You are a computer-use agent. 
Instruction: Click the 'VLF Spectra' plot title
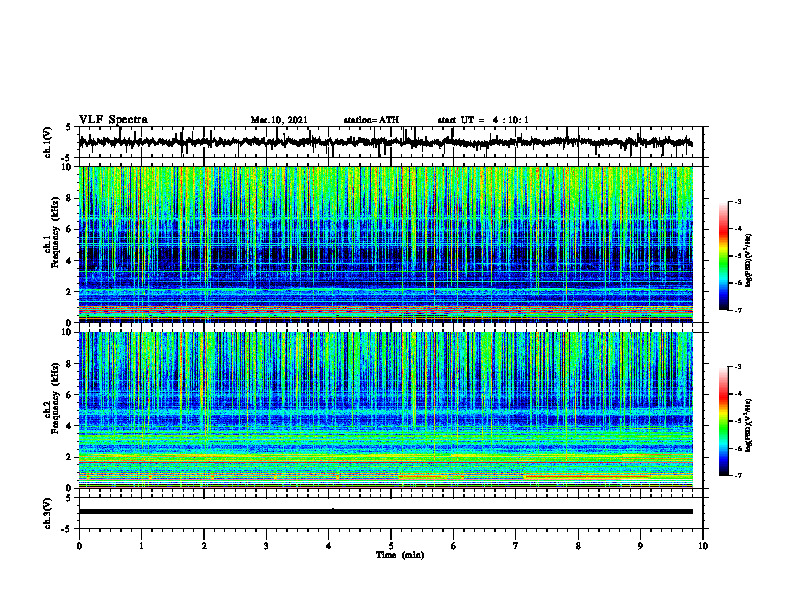tap(113, 120)
